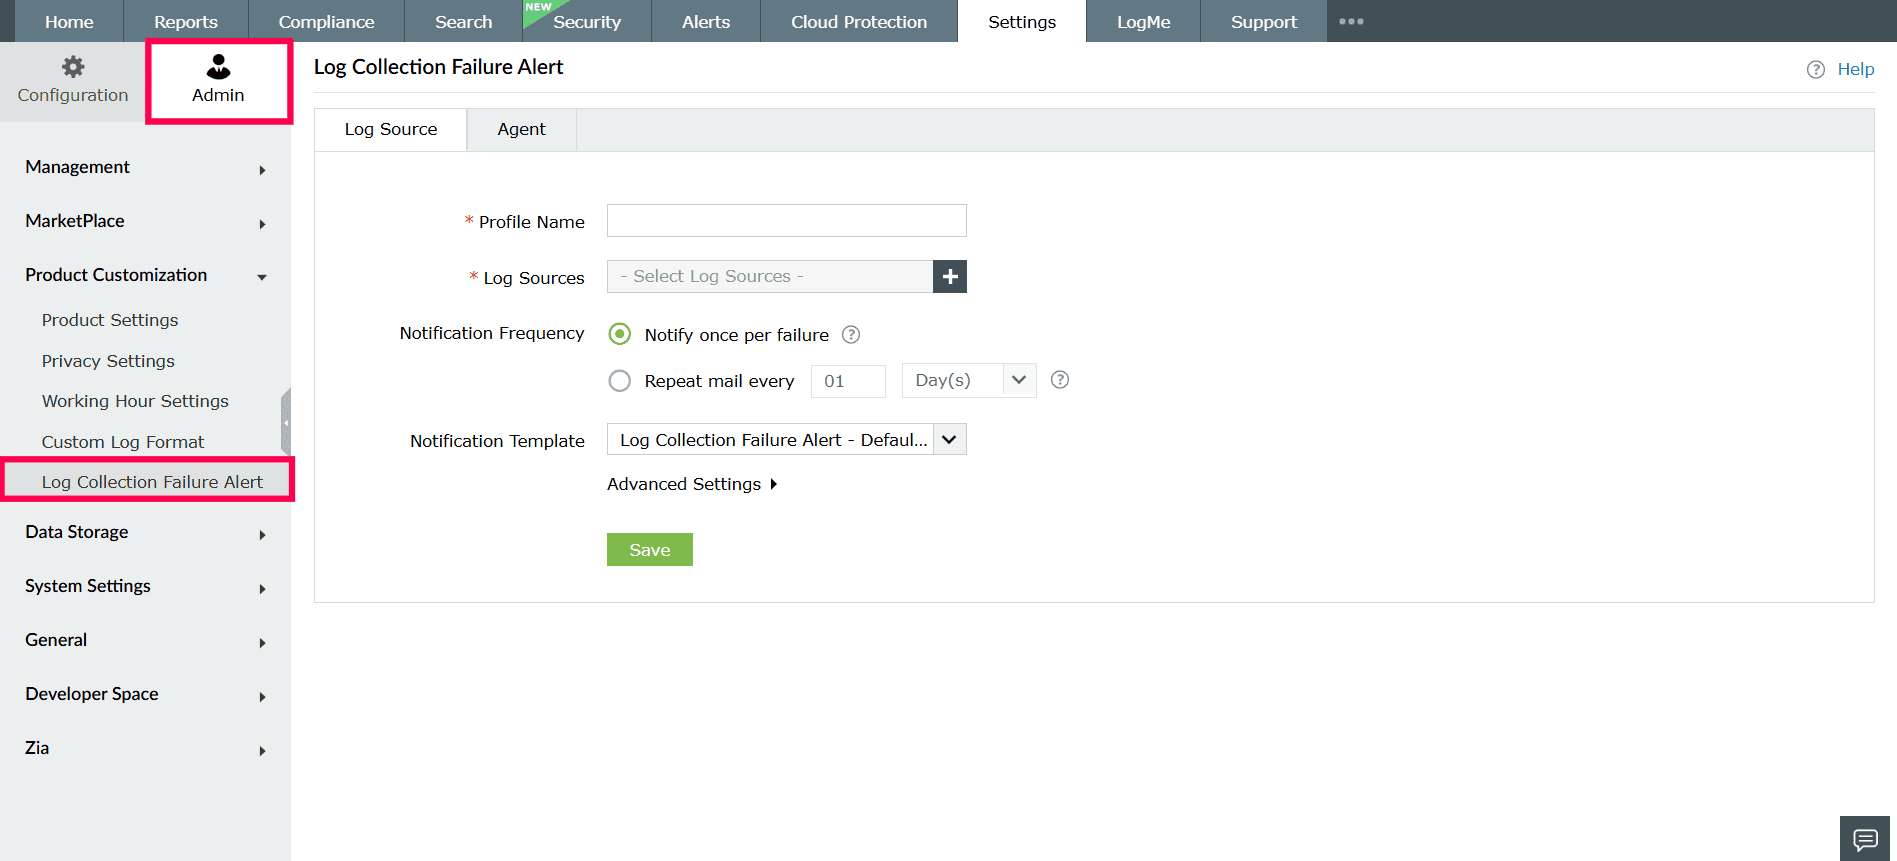Expand the Management menu section
Screen dimensions: 1897x861
[x=146, y=167]
